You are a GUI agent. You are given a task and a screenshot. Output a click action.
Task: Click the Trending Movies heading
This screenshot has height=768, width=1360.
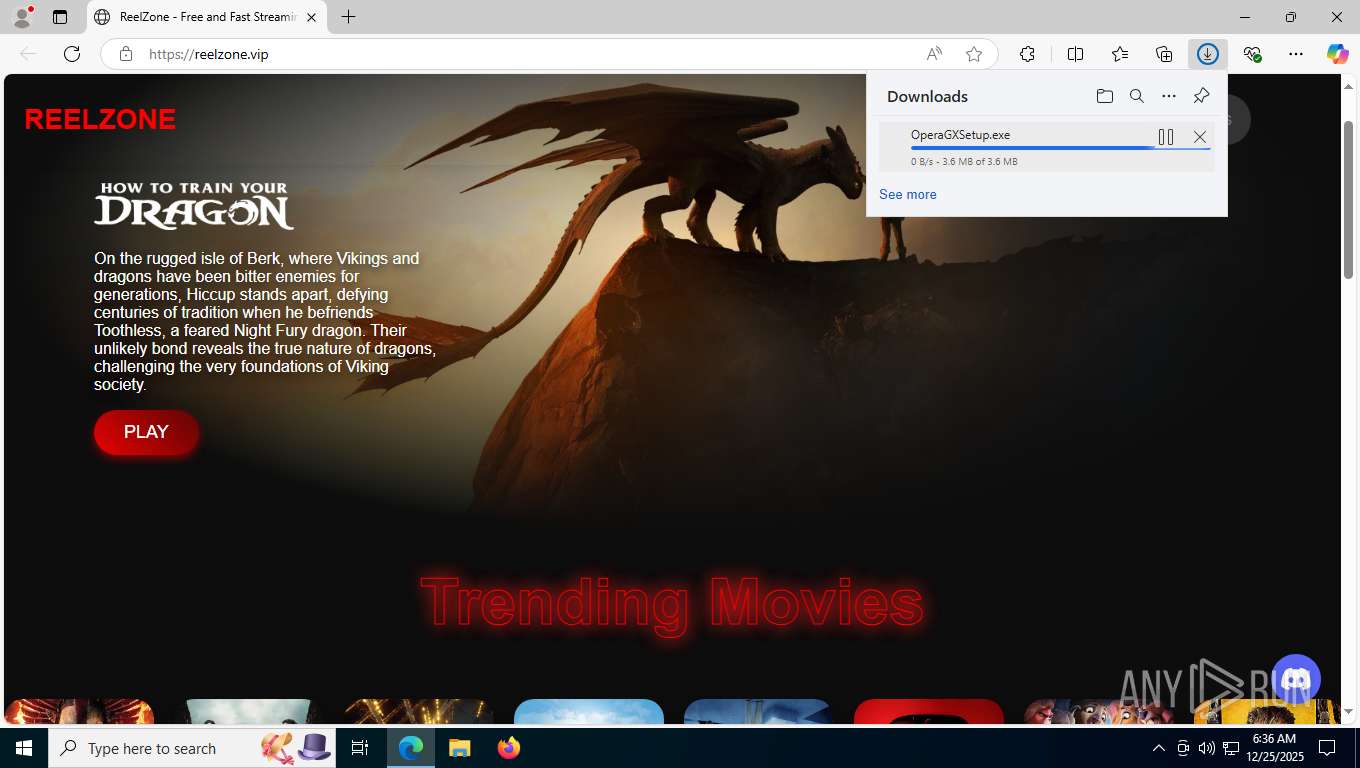(x=672, y=602)
